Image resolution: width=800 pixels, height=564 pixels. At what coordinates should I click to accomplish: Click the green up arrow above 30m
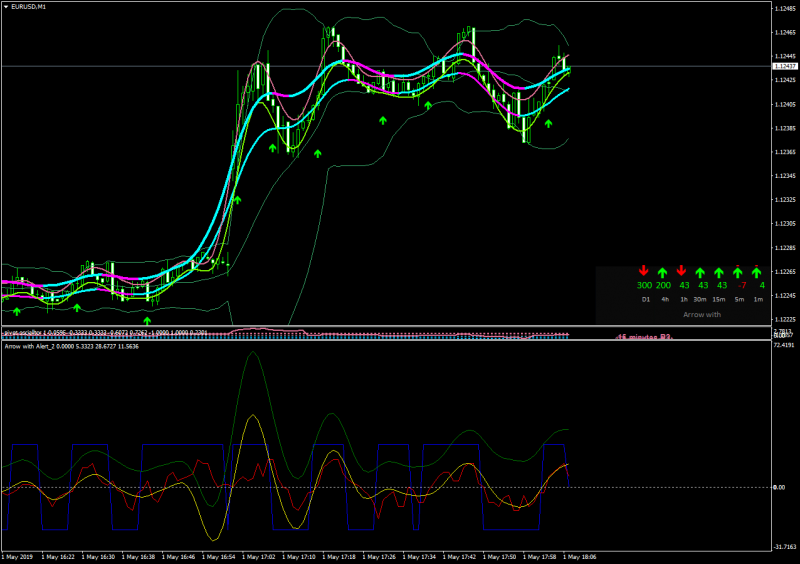(700, 273)
